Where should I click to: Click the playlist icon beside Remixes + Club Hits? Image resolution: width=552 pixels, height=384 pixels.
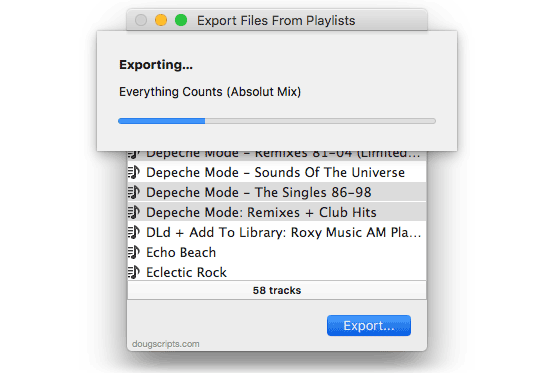(134, 212)
